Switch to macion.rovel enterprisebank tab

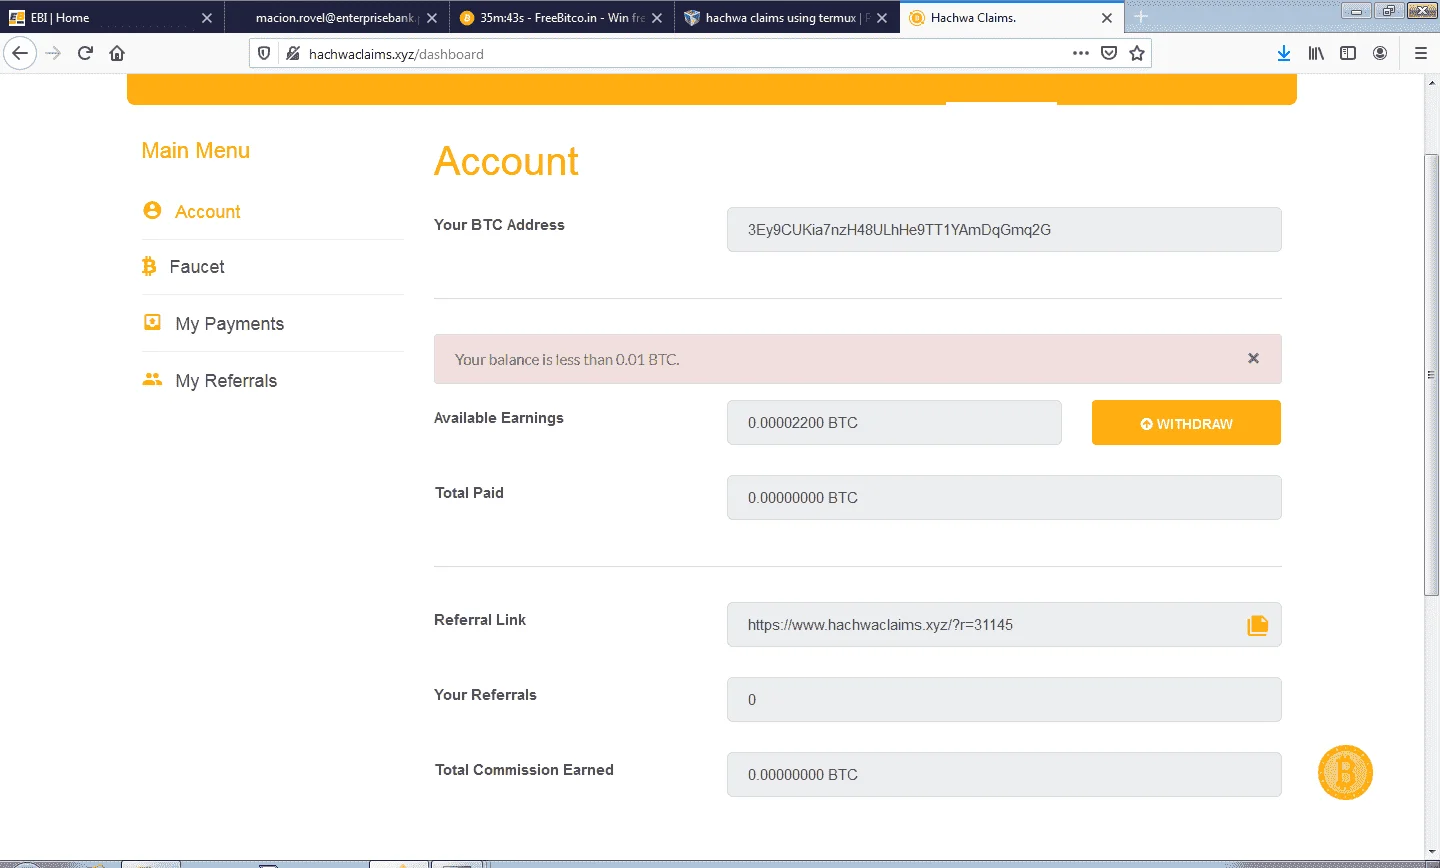coord(336,17)
